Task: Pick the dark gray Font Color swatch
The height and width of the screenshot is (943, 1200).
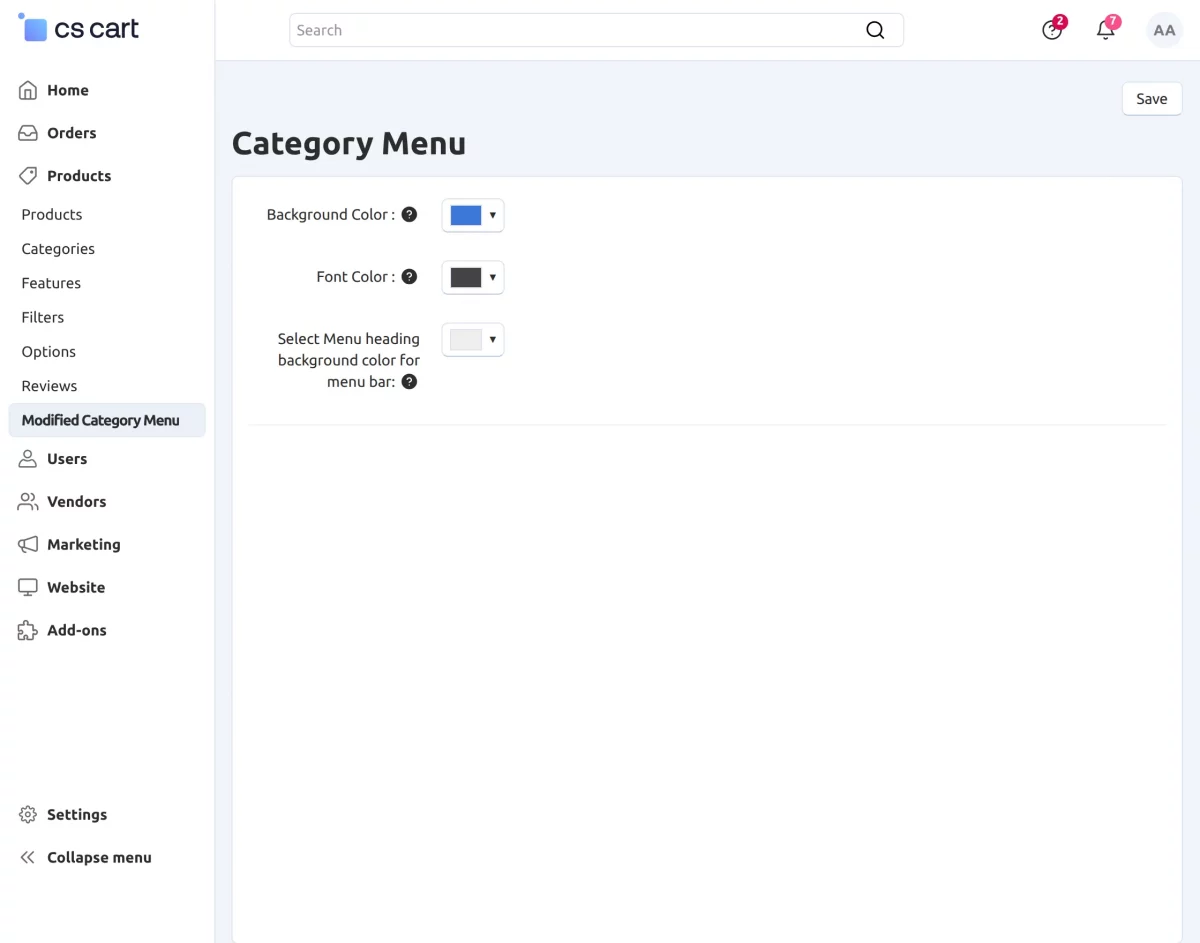Action: click(x=466, y=277)
